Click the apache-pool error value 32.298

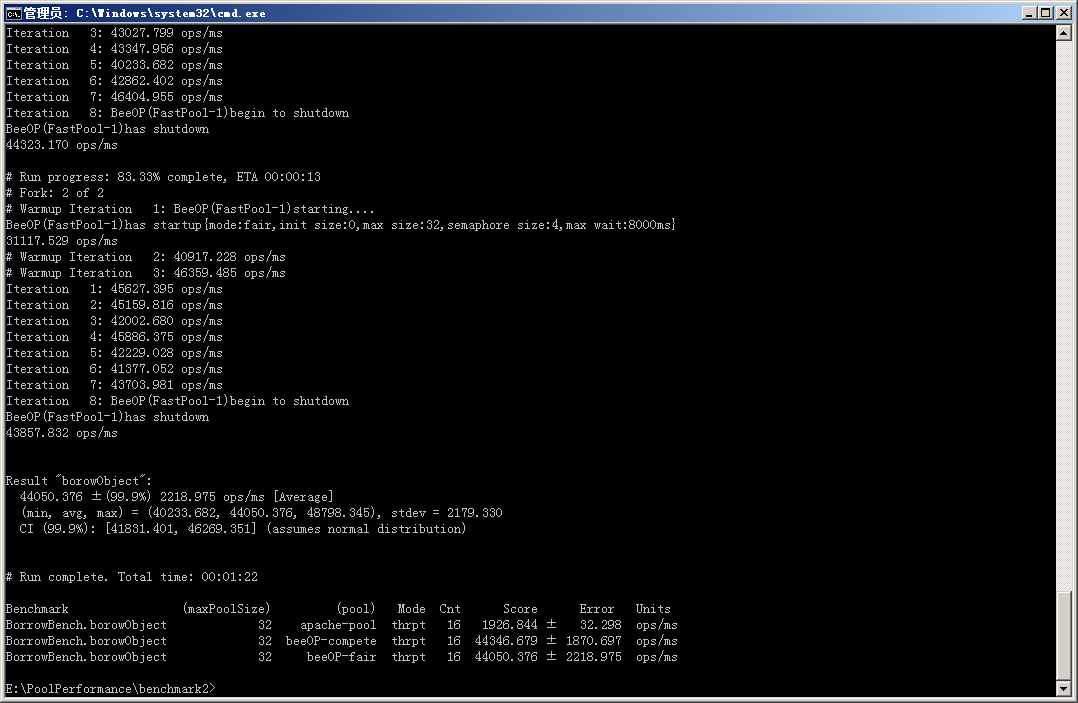600,625
